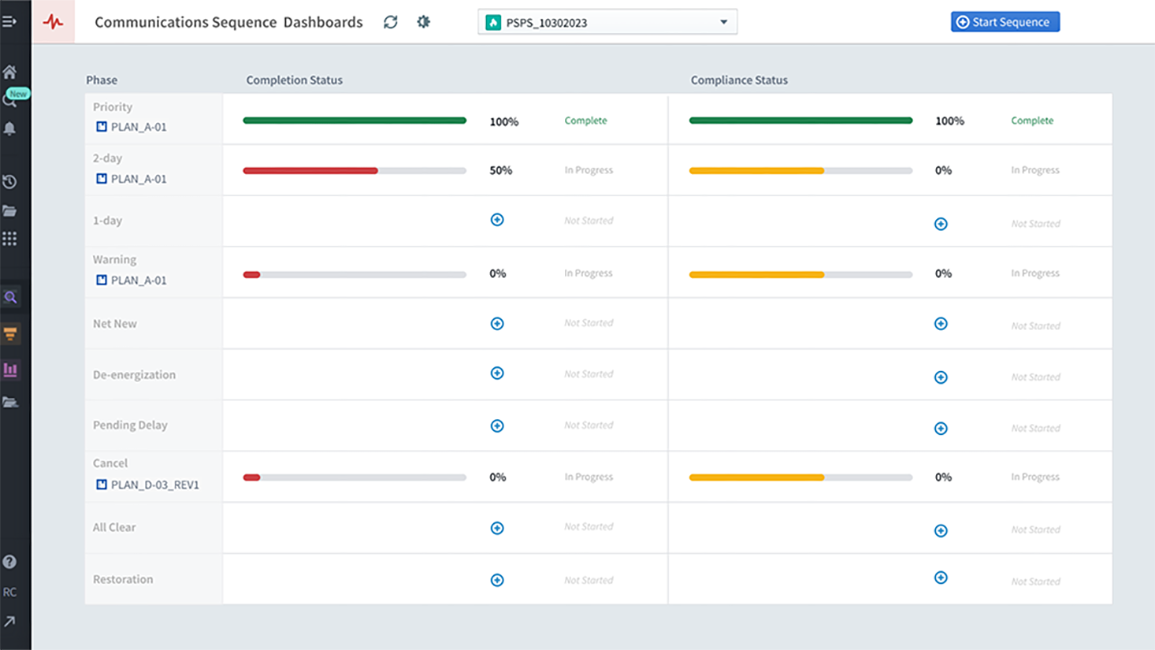Open dashboard settings gear icon

pos(424,22)
